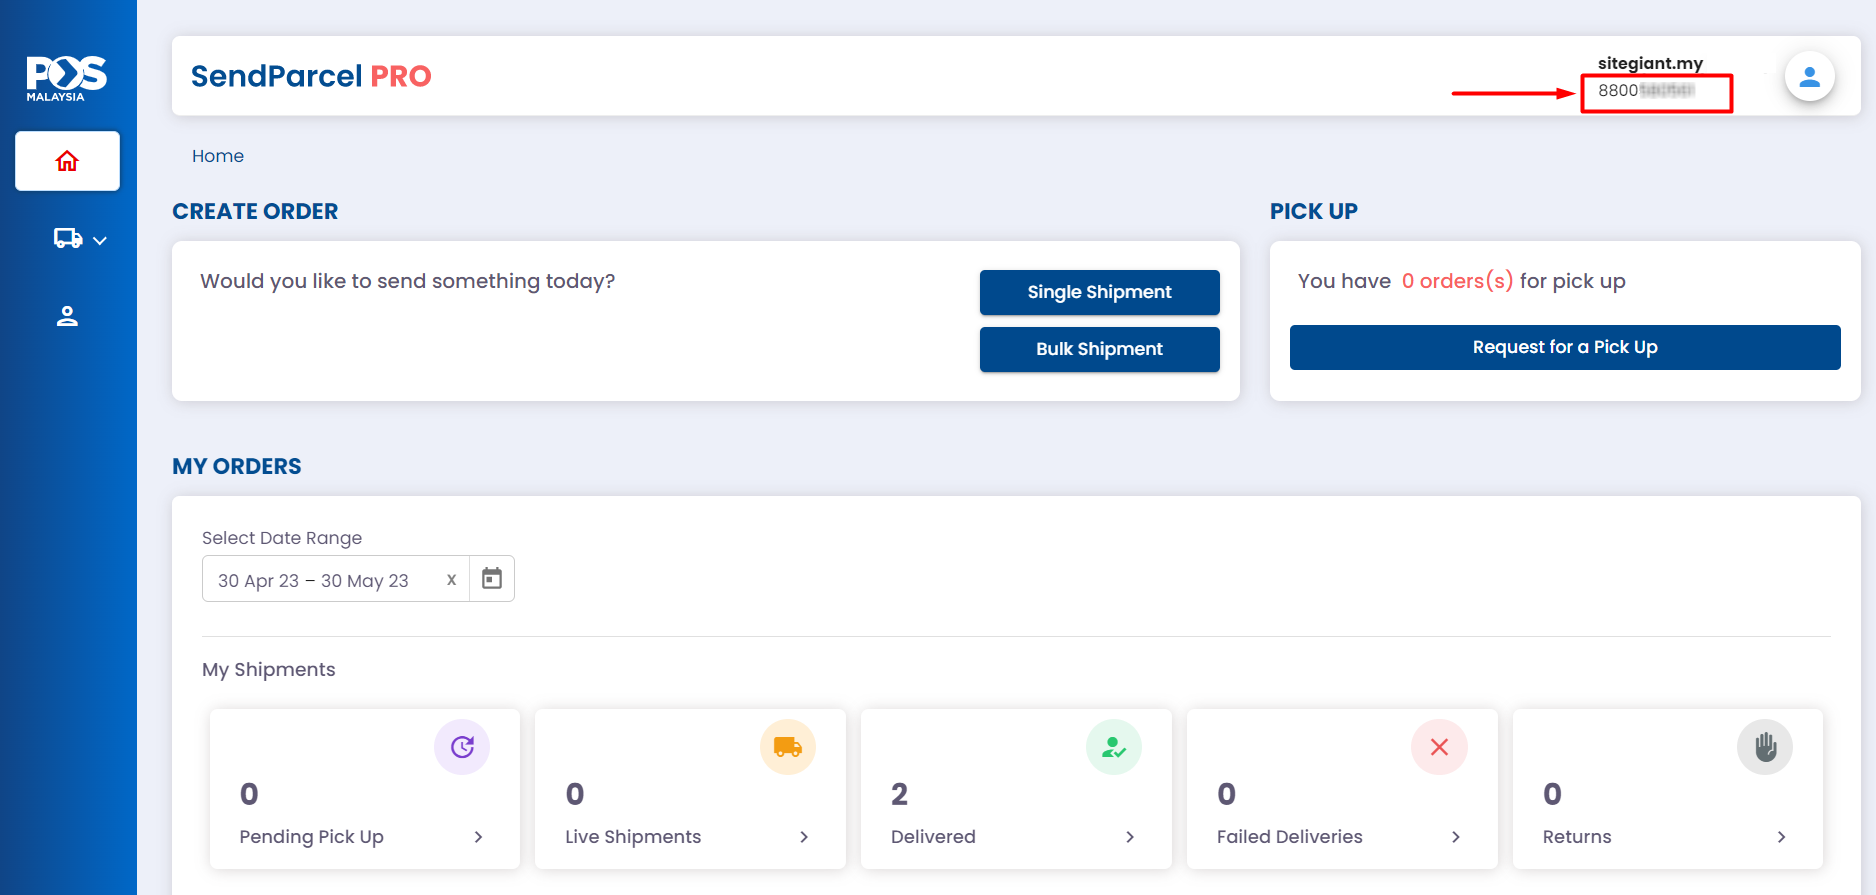Open the Home sidebar icon

67,161
